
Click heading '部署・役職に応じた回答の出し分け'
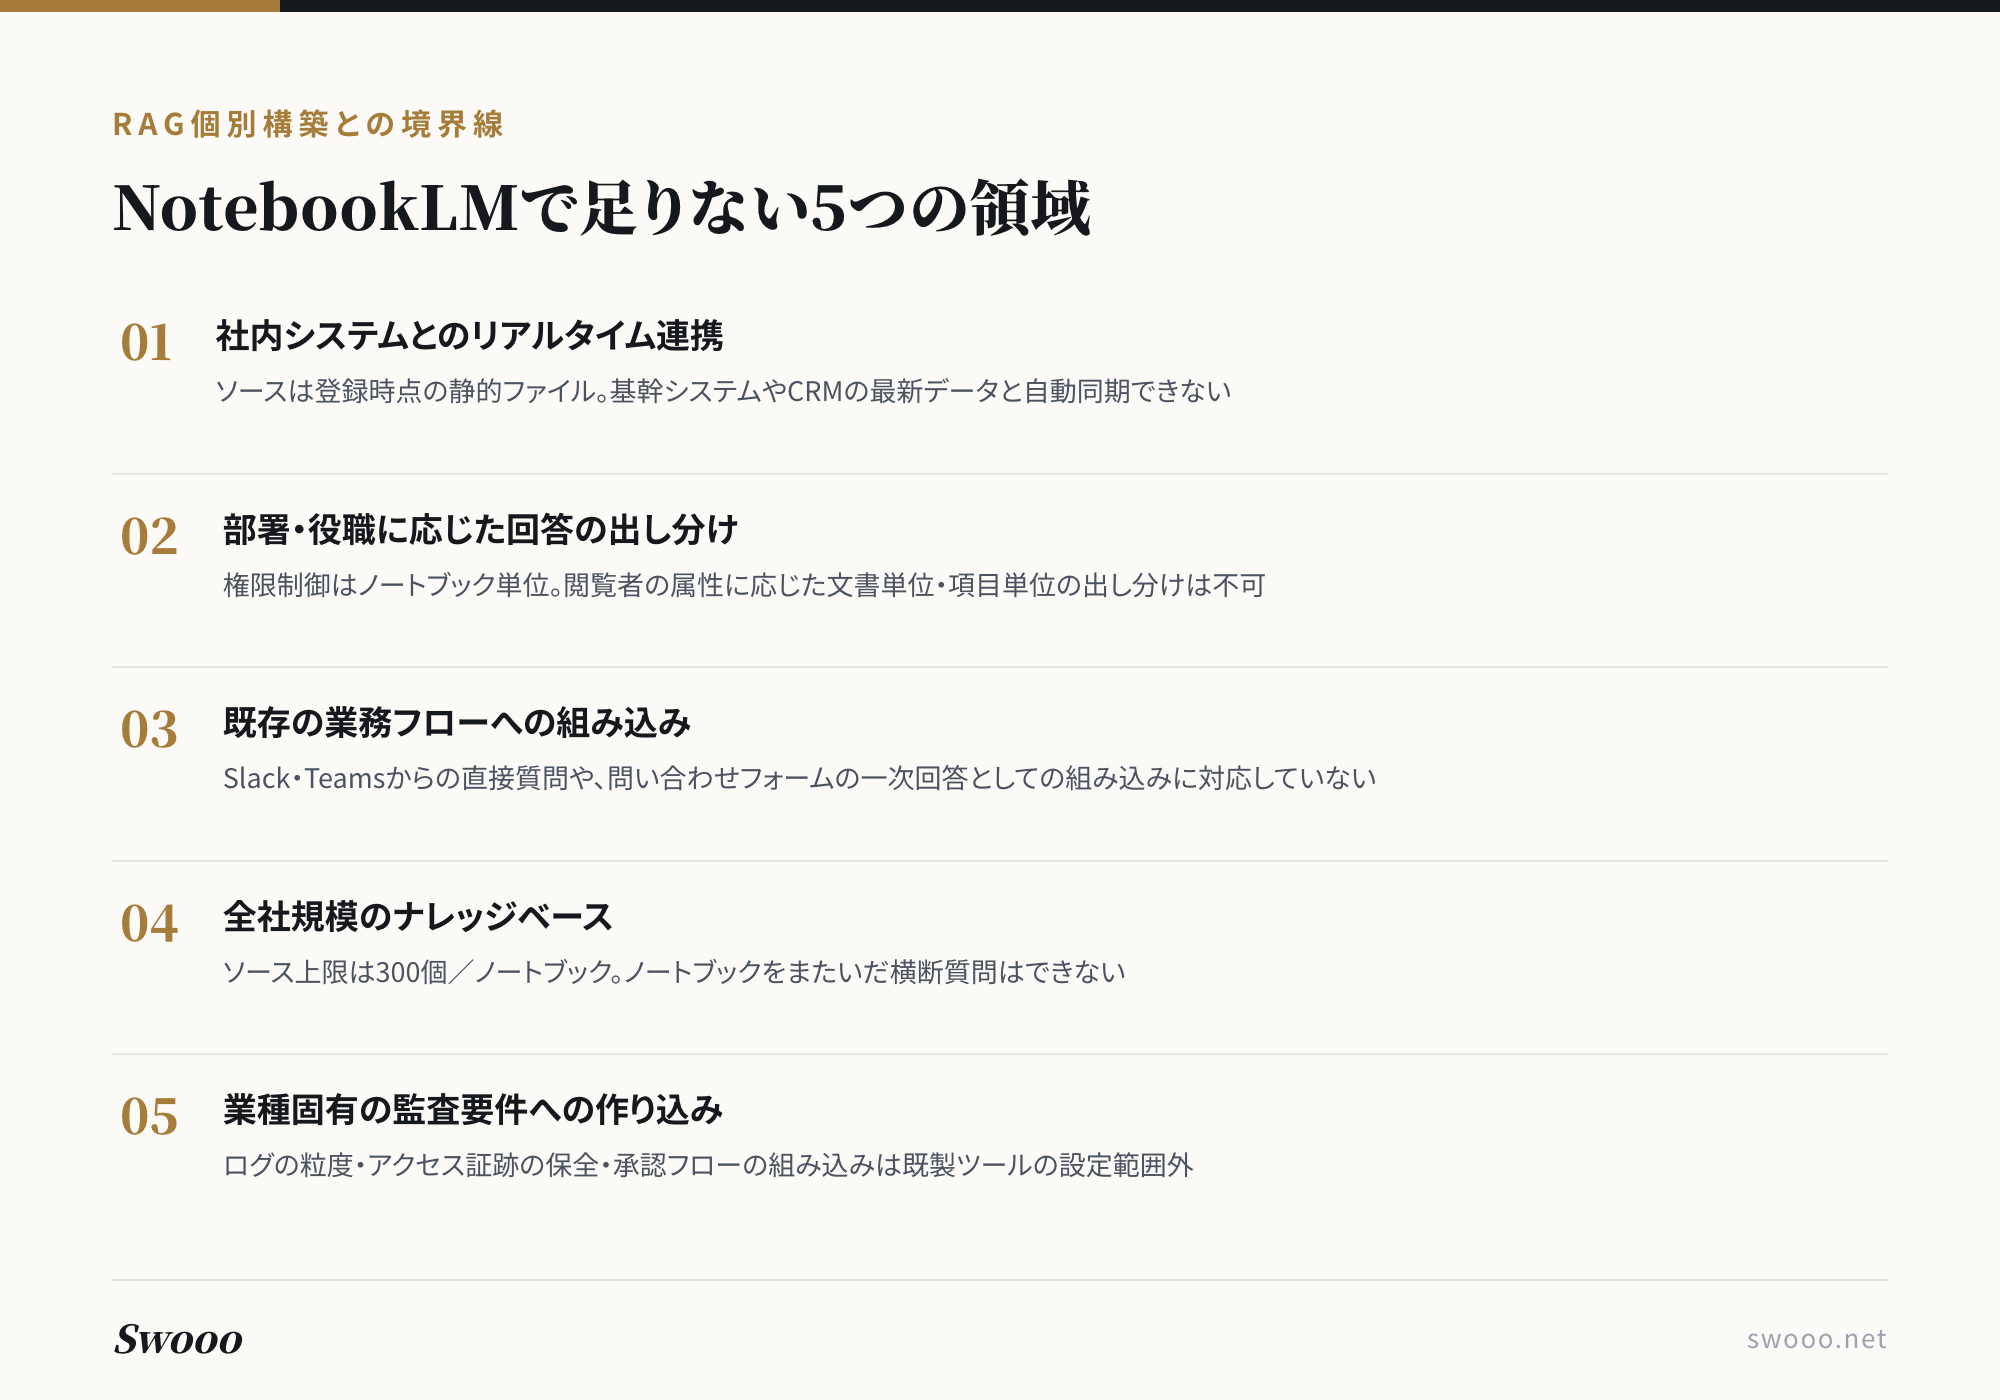(x=480, y=530)
